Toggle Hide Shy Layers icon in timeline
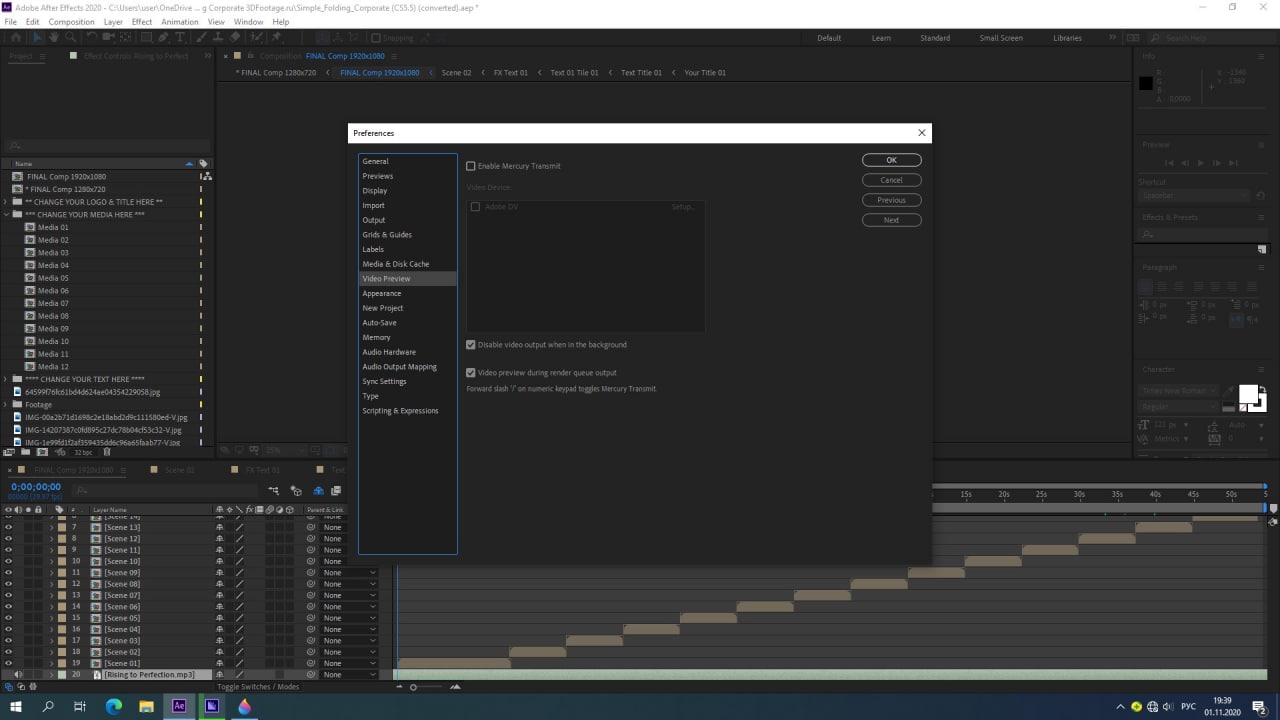Screen dimensions: 1280x720 point(318,491)
